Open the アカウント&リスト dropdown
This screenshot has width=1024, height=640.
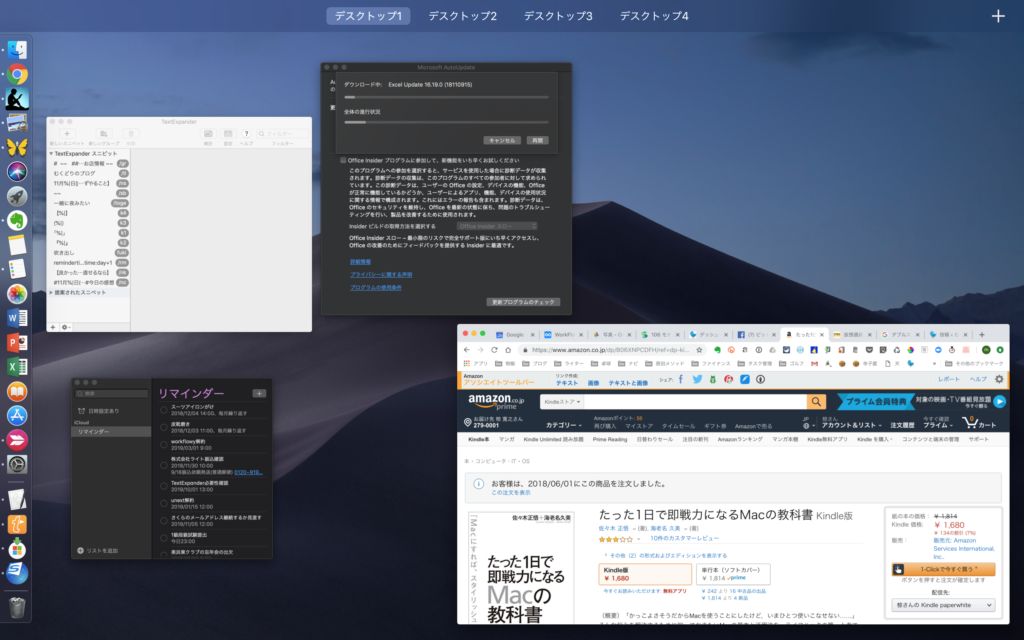(x=851, y=425)
